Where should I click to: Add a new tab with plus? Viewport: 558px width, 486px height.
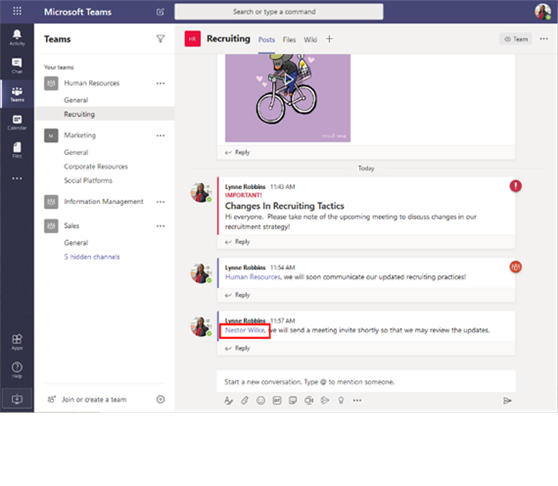tap(329, 39)
